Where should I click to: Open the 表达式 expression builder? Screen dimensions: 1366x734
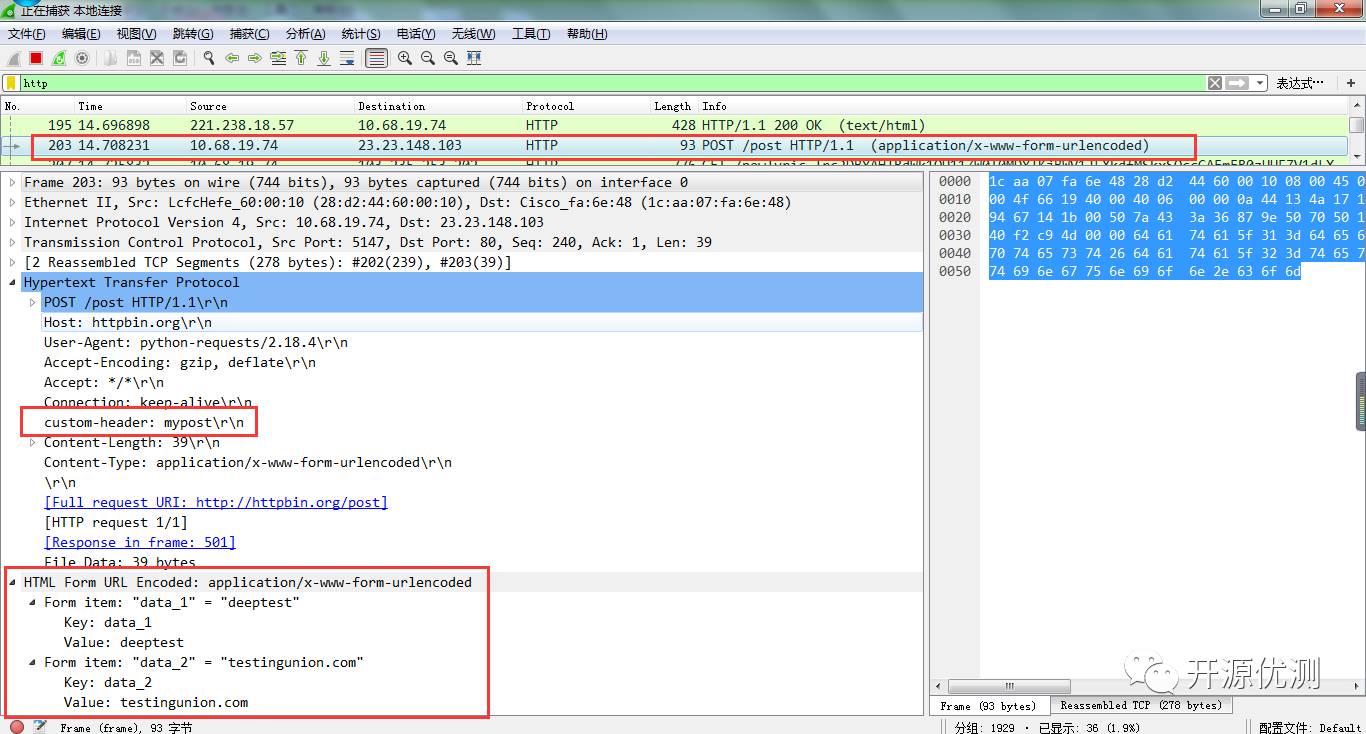(x=1300, y=83)
